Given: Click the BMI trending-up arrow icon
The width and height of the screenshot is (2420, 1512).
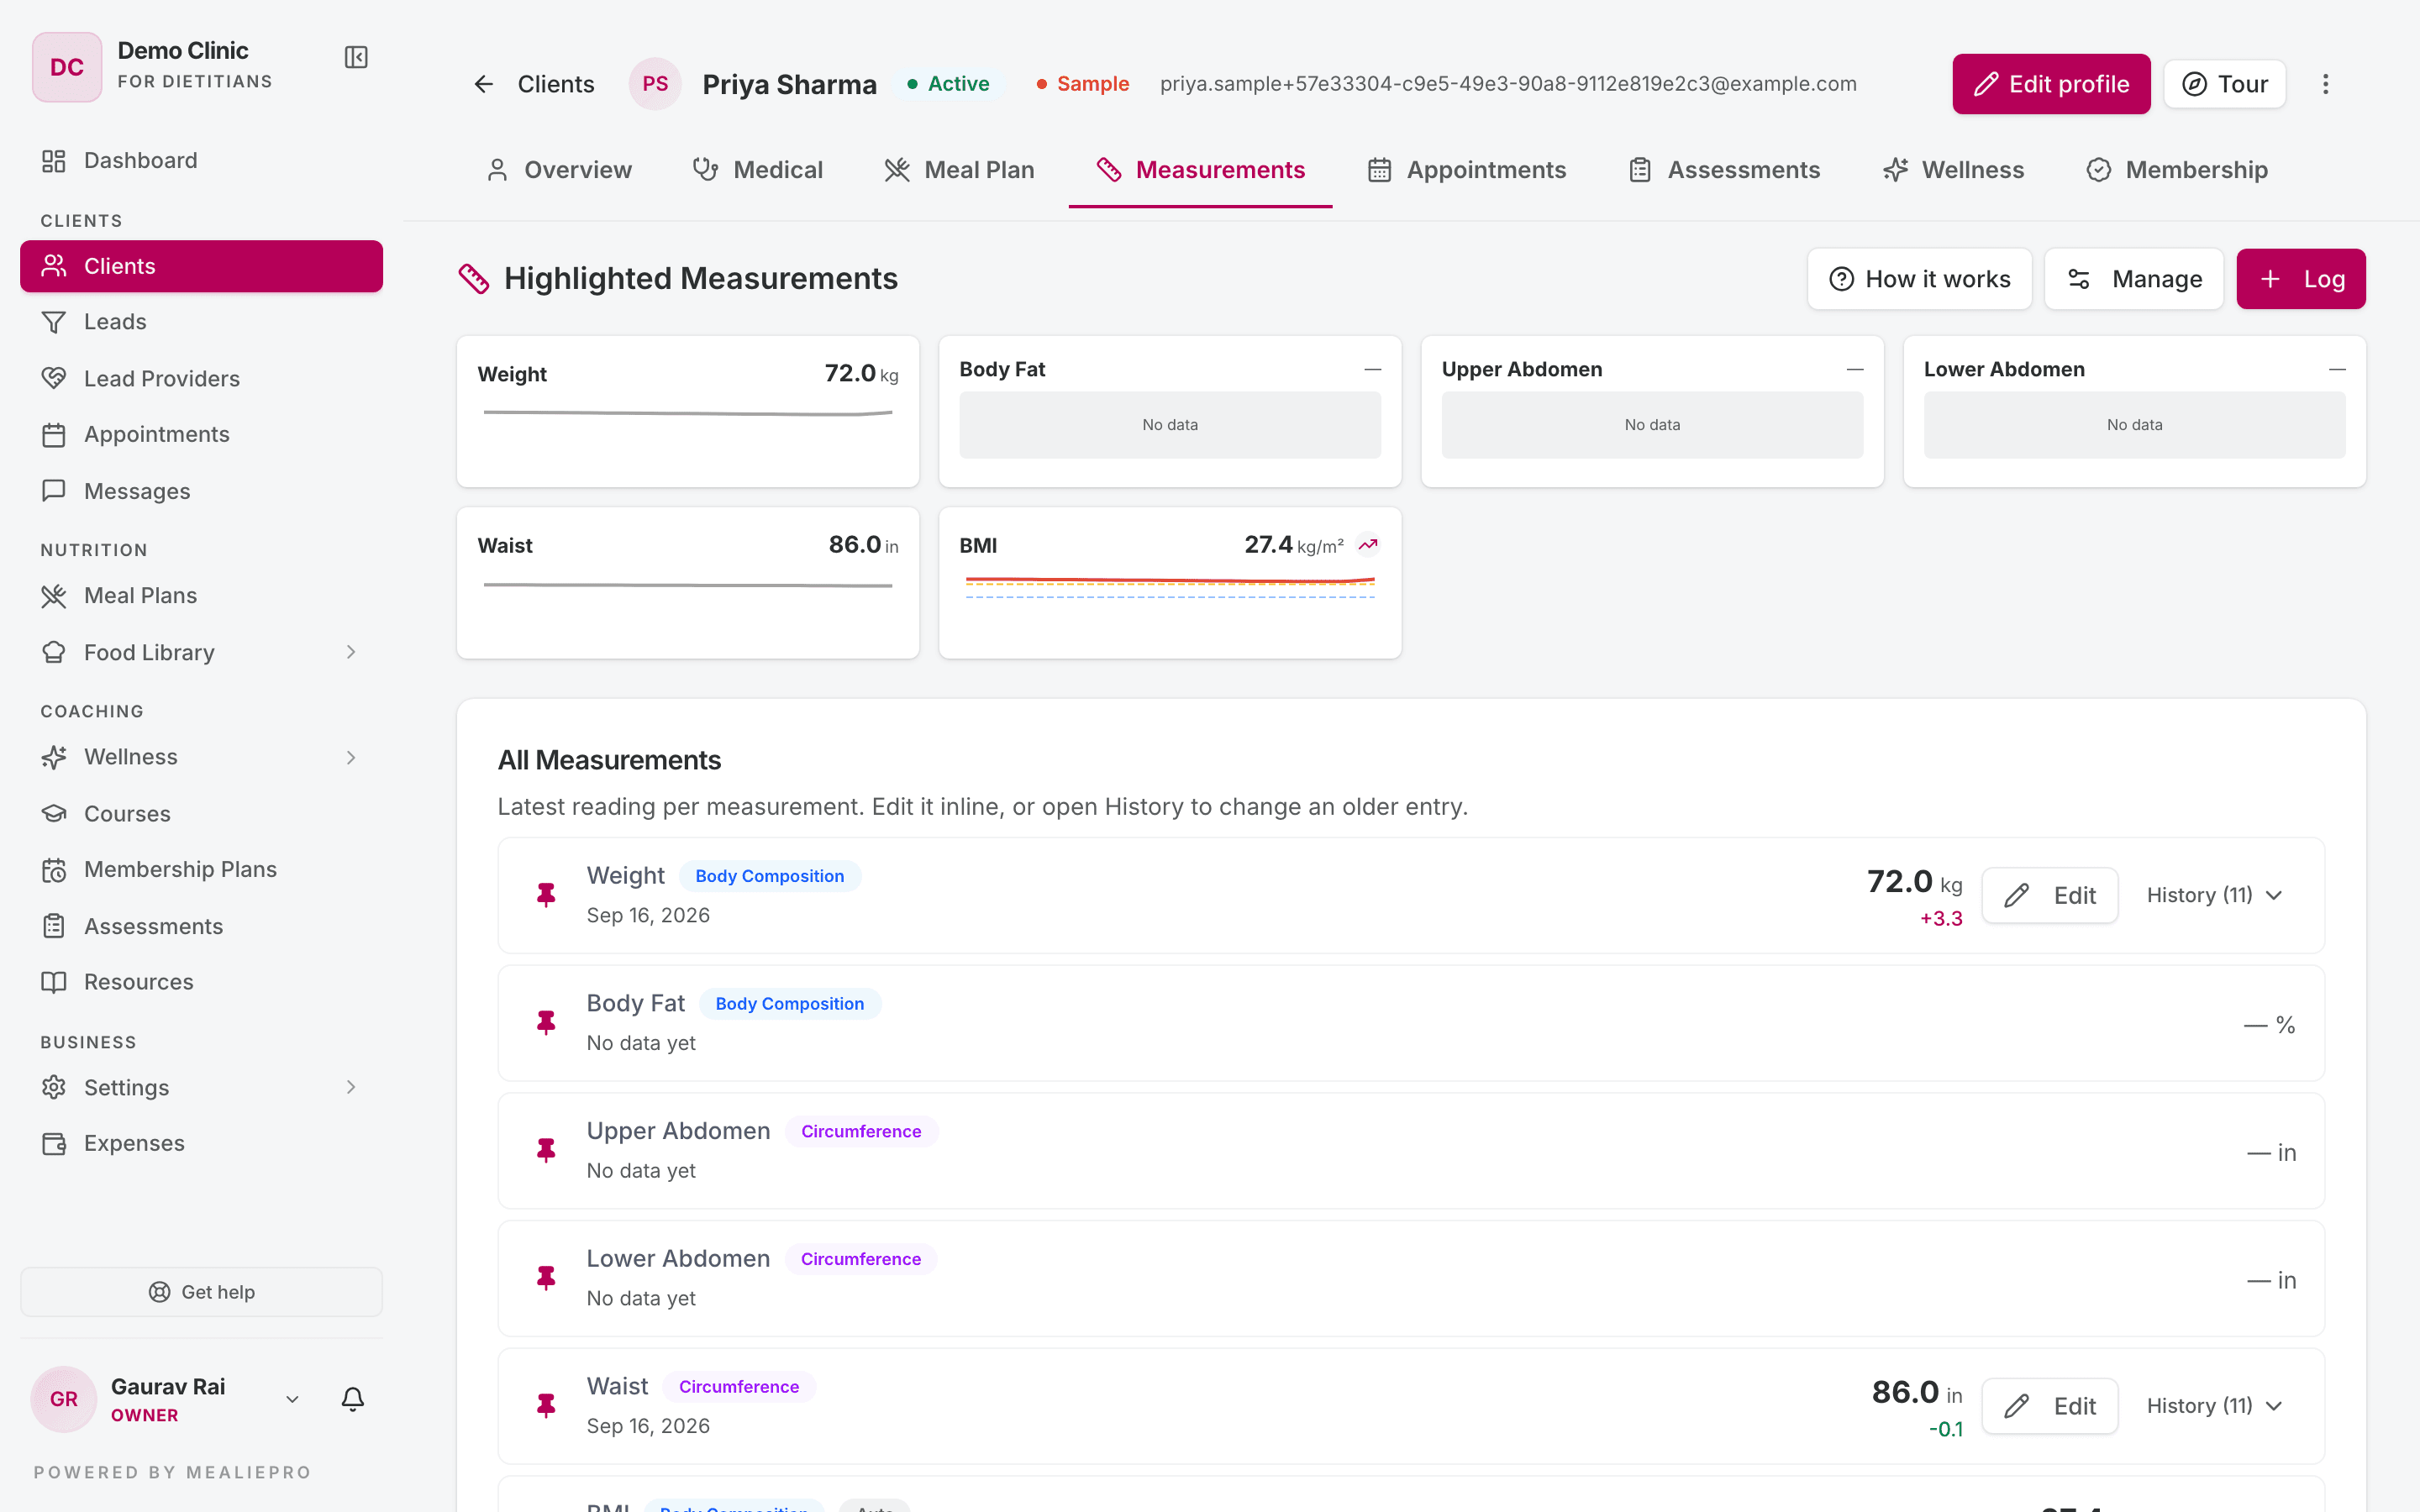Looking at the screenshot, I should tap(1368, 545).
